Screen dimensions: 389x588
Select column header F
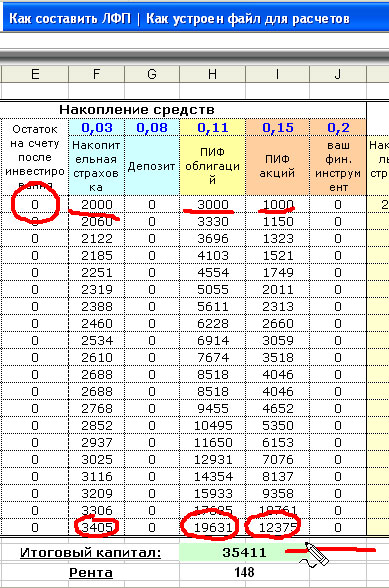pyautogui.click(x=96, y=74)
